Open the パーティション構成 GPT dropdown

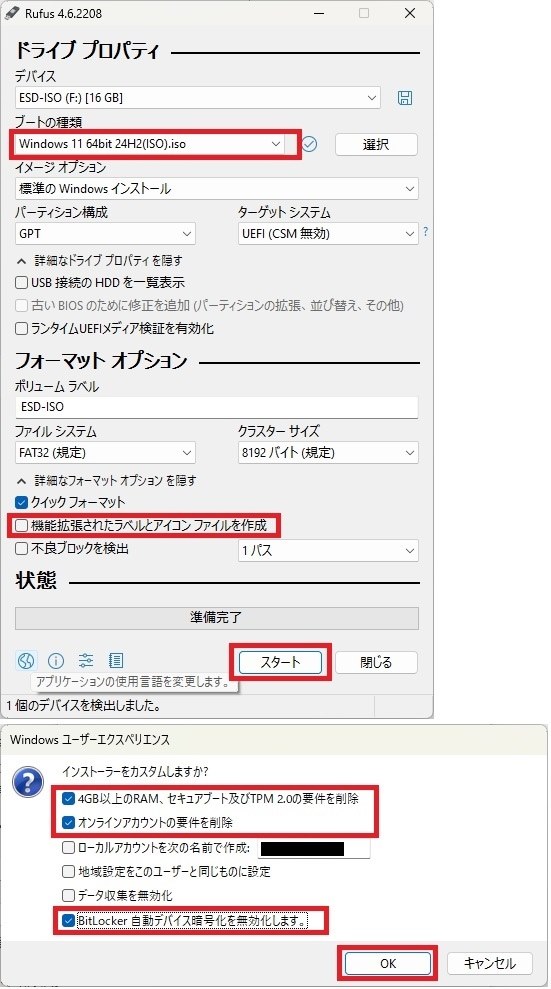105,233
